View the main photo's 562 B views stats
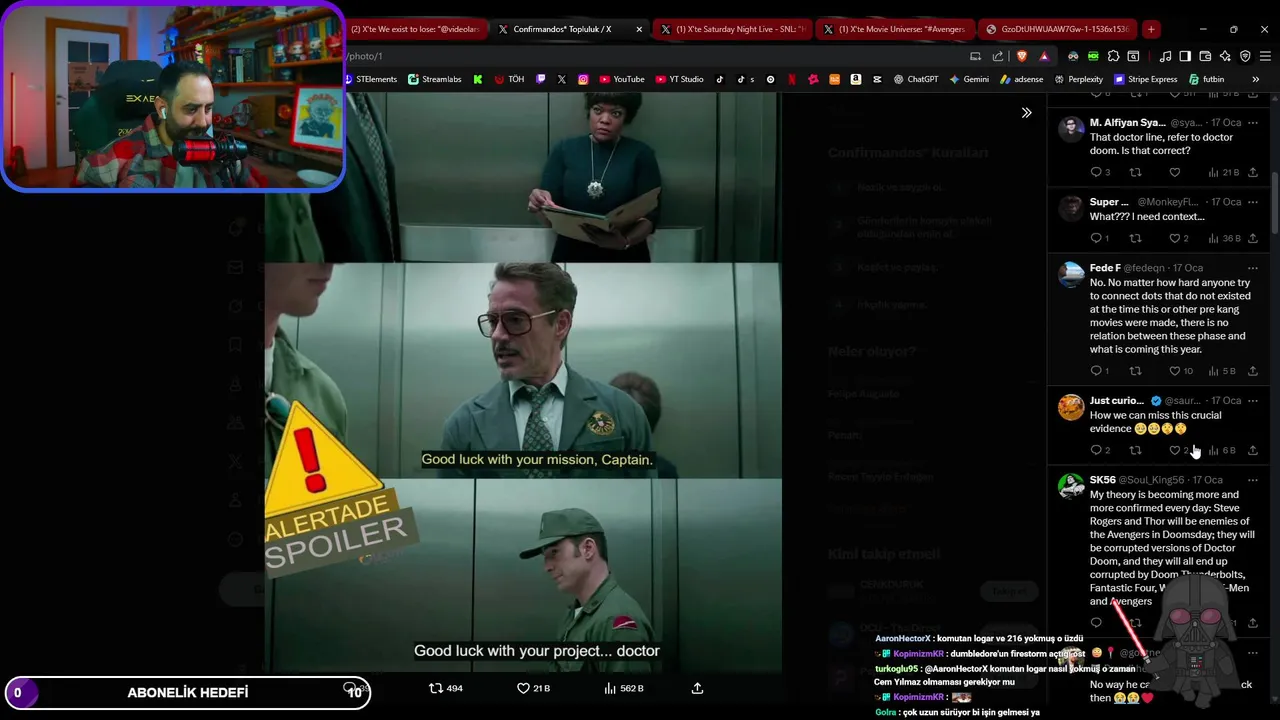This screenshot has height=720, width=1280. pos(624,688)
